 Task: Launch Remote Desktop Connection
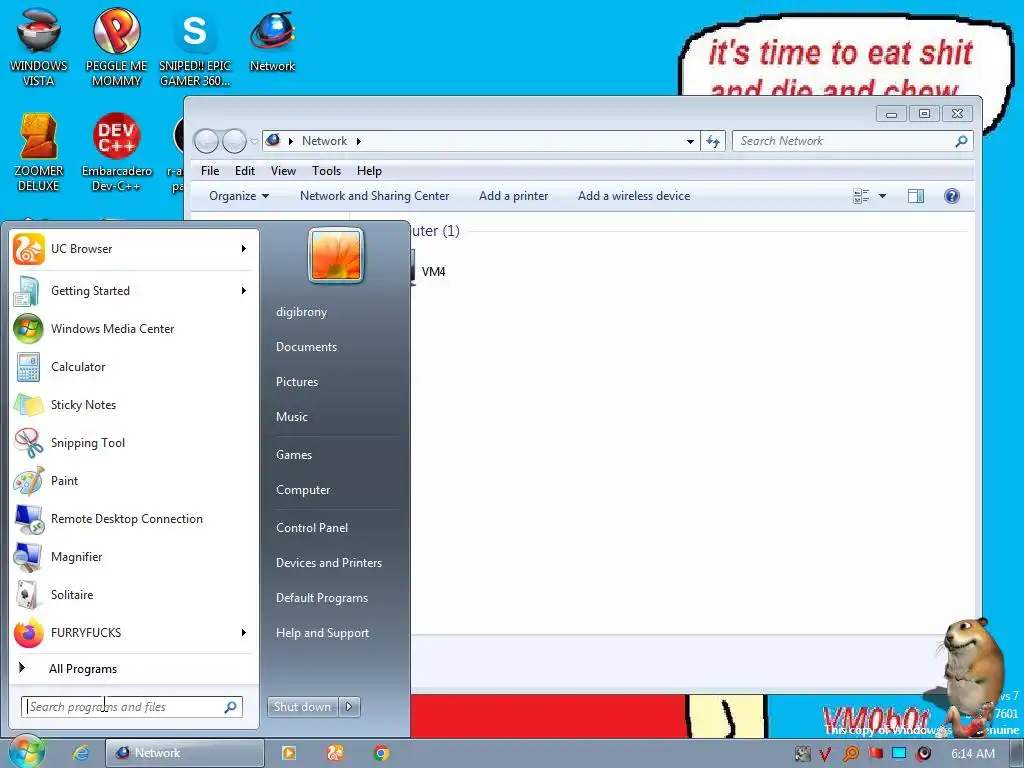(133, 519)
